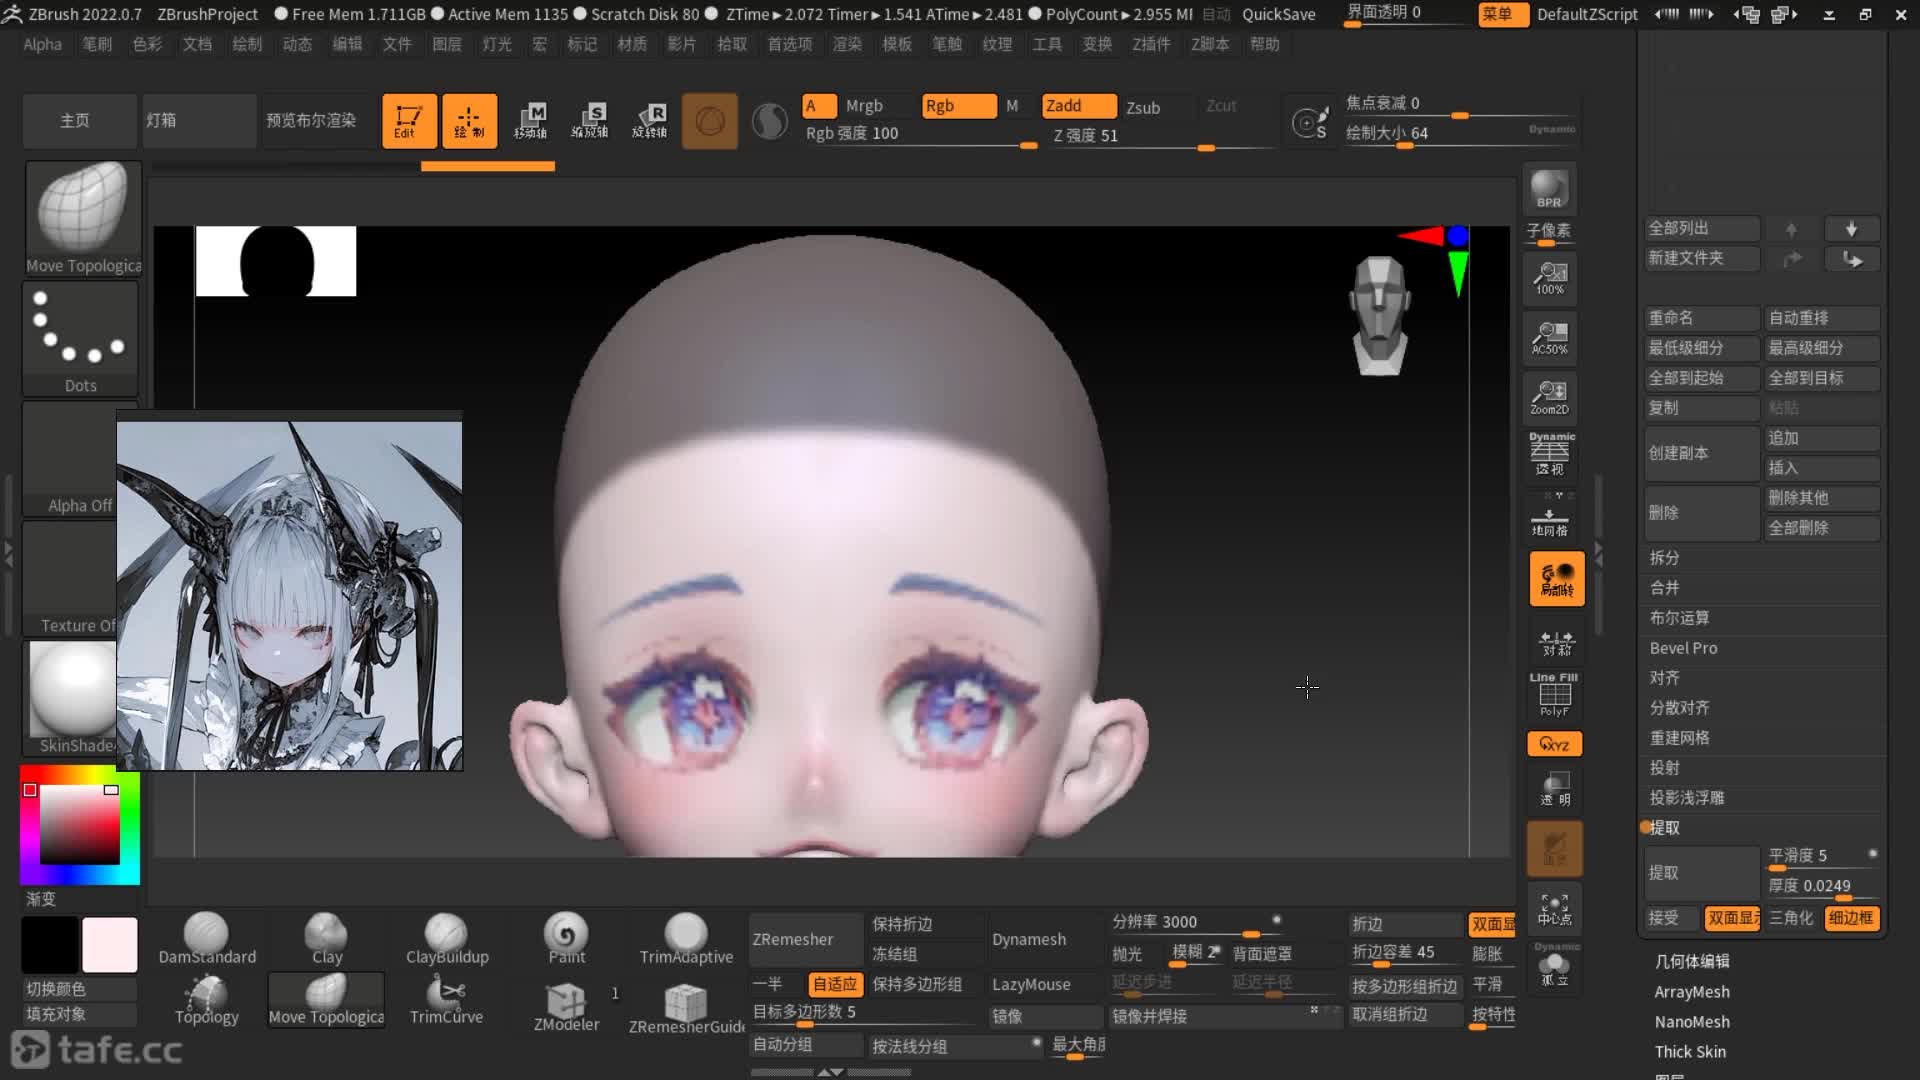Expand the ArrayMesh section
The image size is (1920, 1080).
pos(1691,992)
